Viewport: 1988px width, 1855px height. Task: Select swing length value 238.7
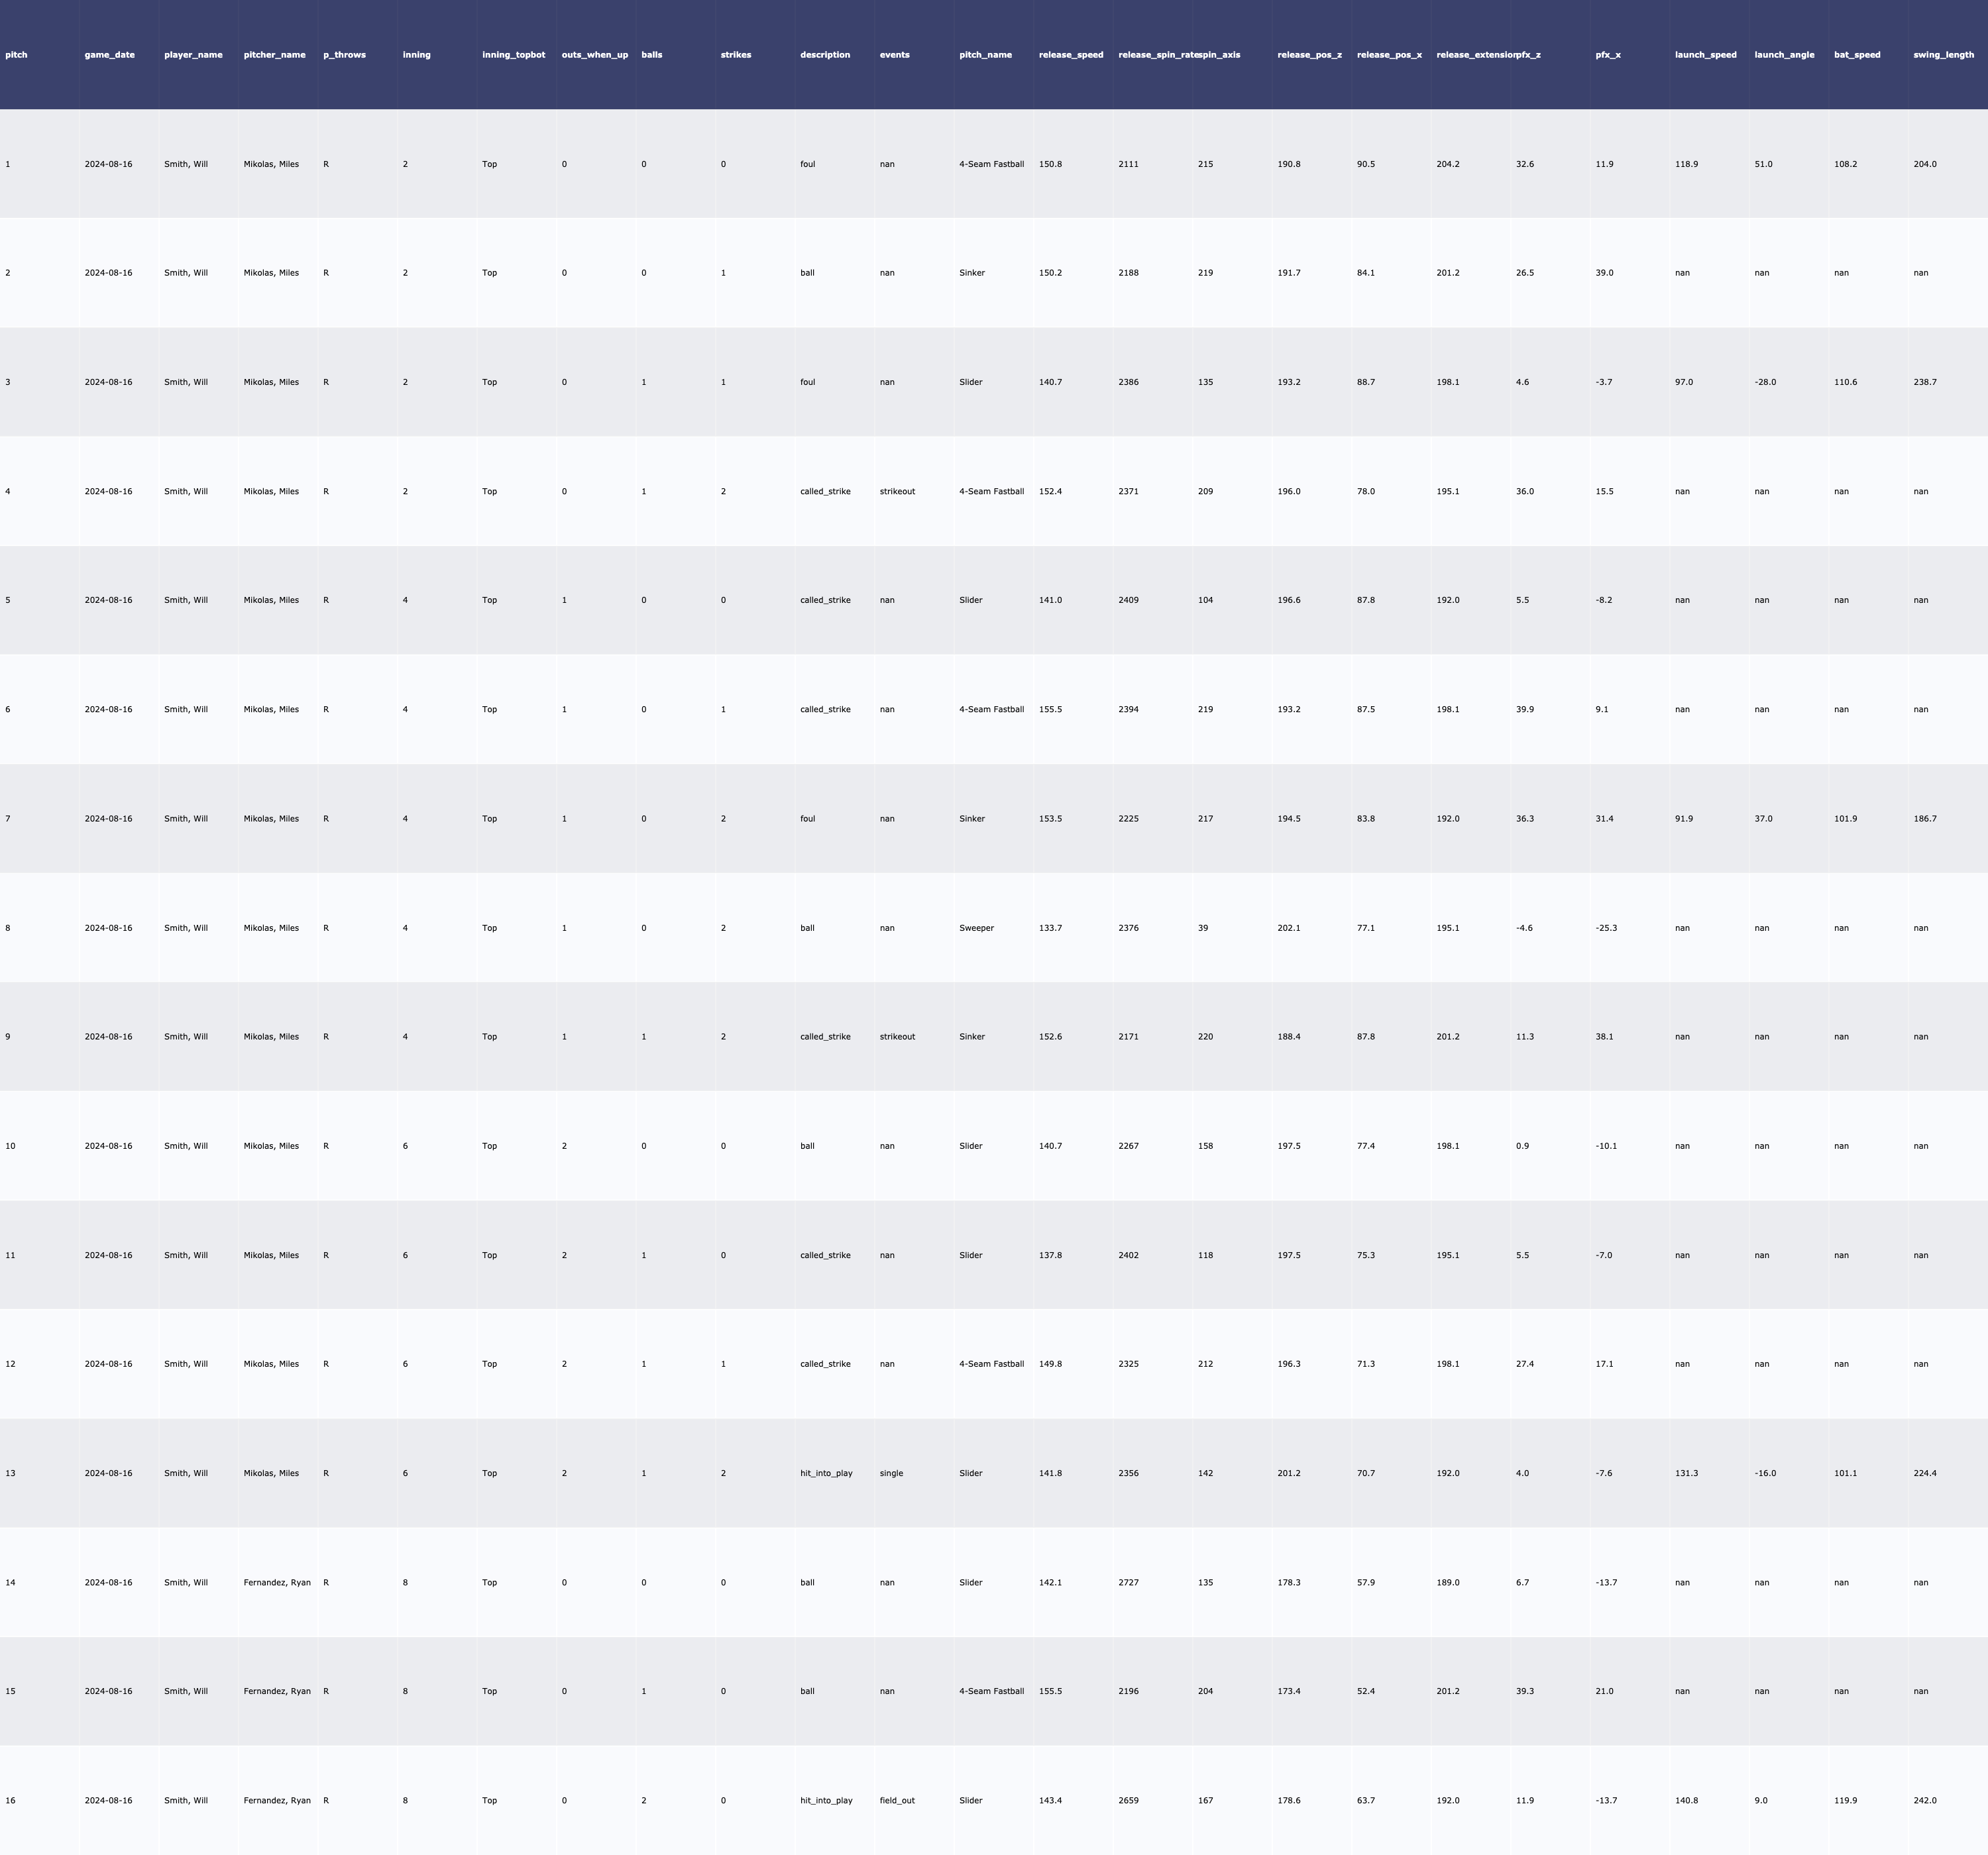click(1924, 382)
